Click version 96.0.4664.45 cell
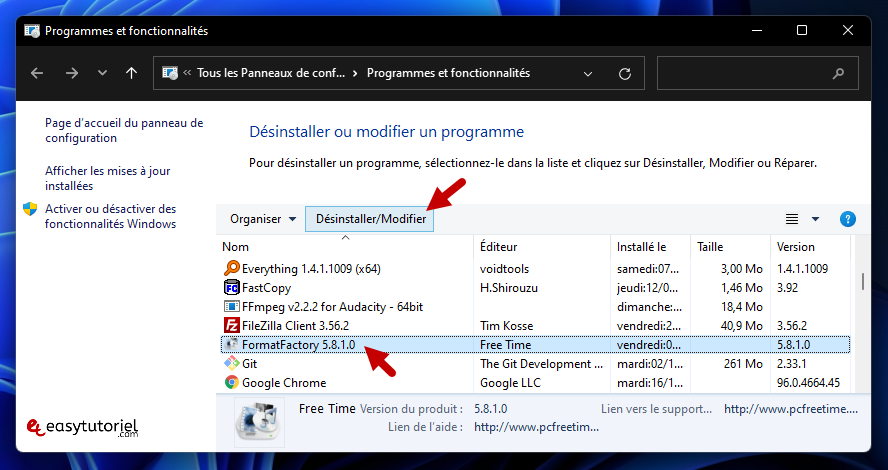Viewport: 888px width, 470px height. [808, 383]
